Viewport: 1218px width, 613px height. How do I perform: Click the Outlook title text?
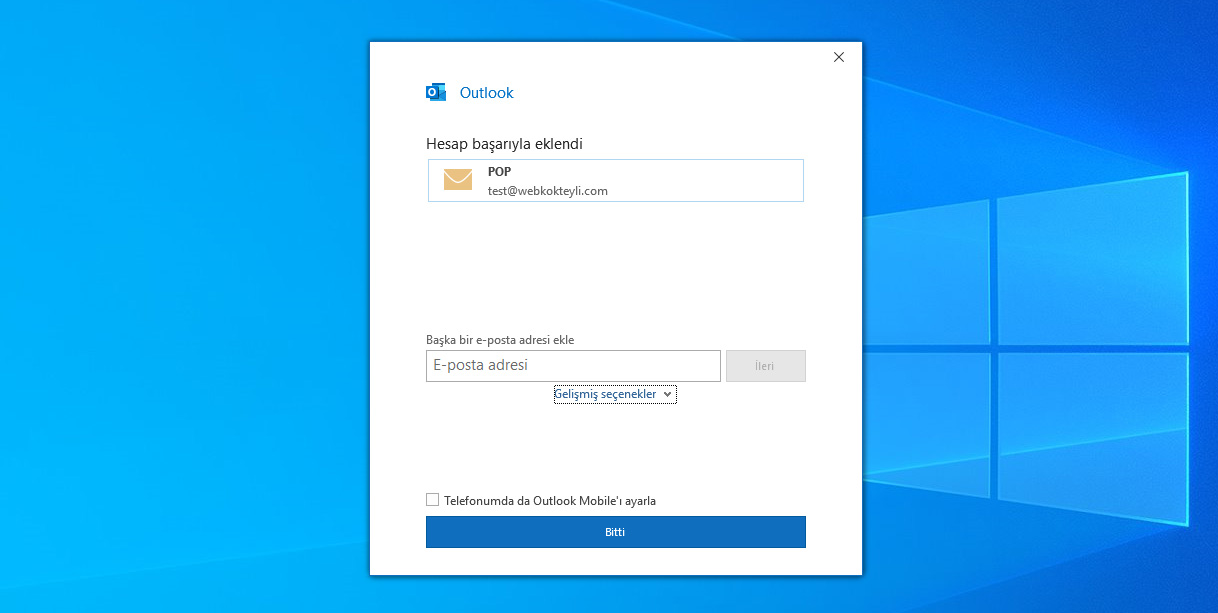(x=486, y=93)
